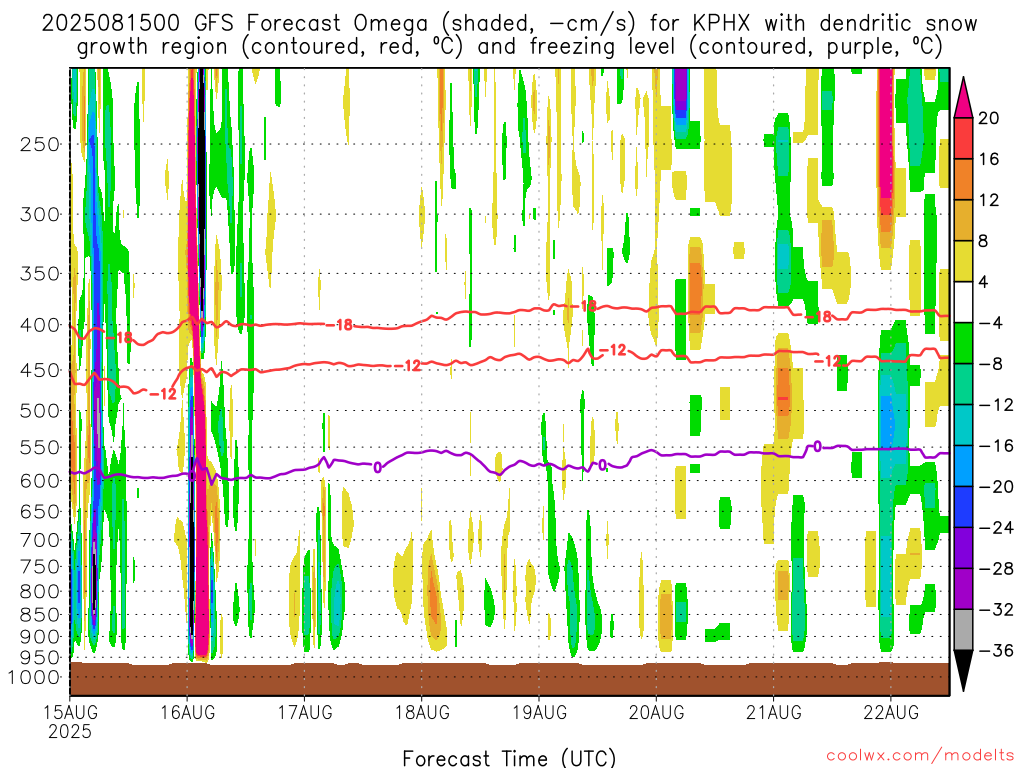Click the pink upper arrow of the colorbar
This screenshot has height=768, width=1024.
pyautogui.click(x=963, y=98)
